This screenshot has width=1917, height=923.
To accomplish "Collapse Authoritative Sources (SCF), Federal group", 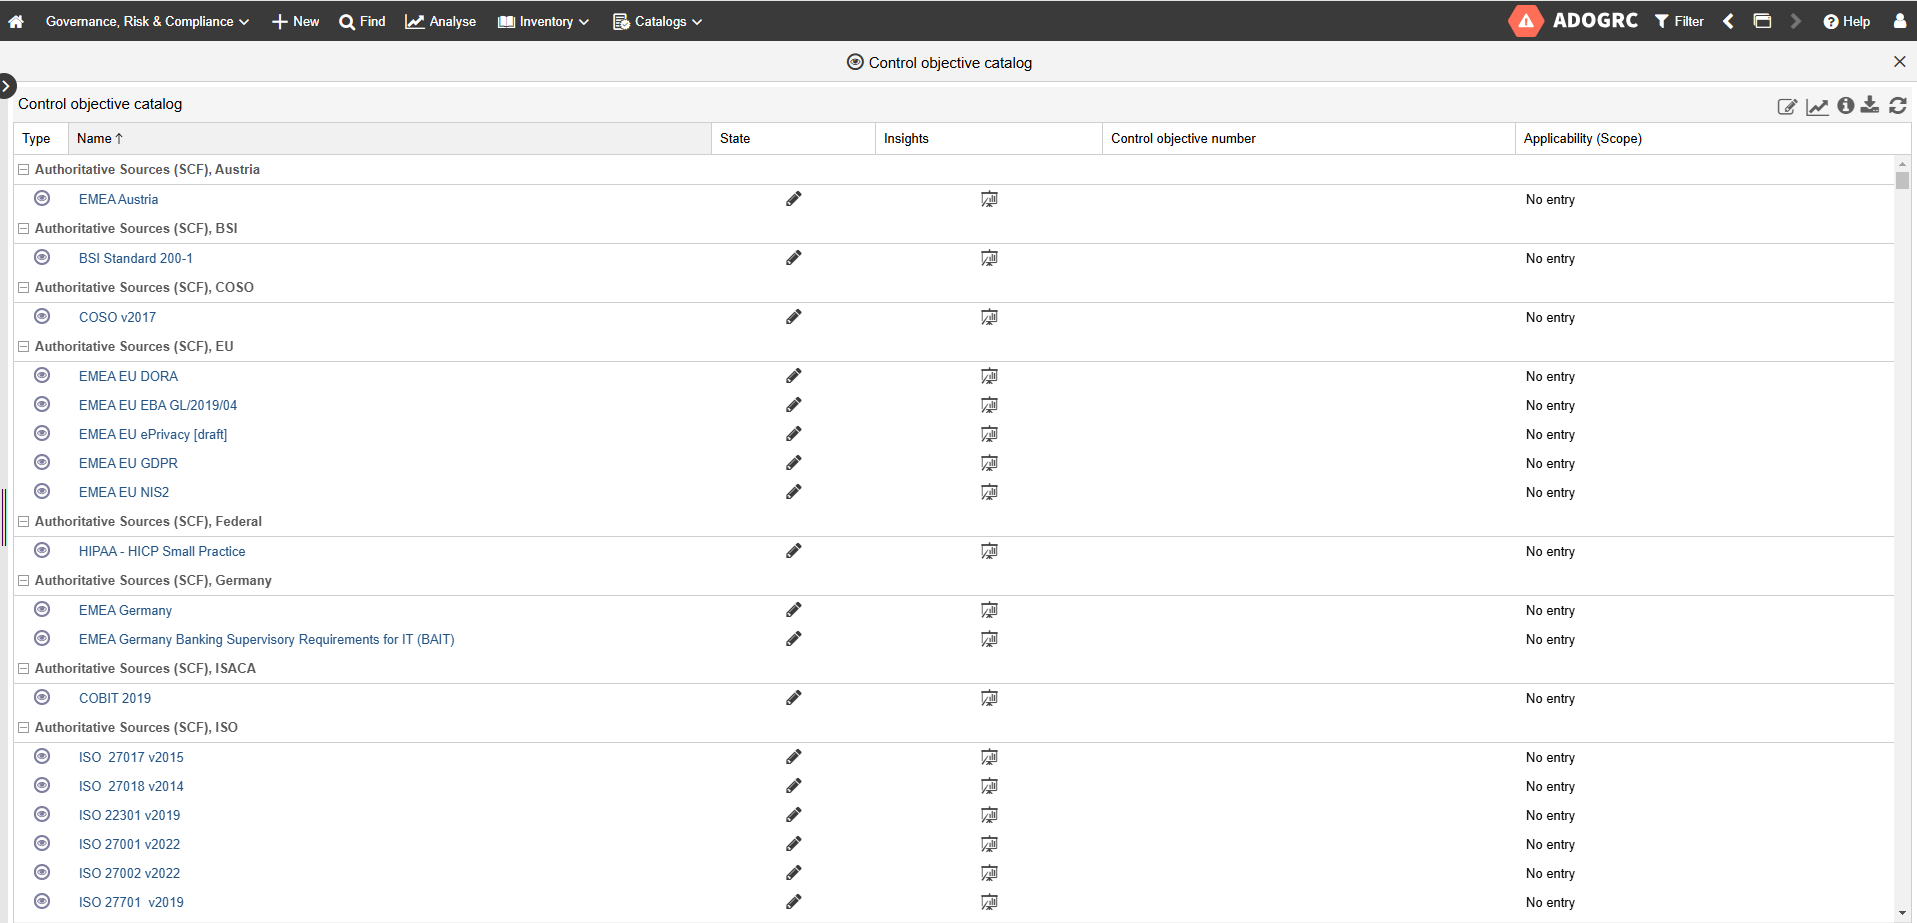I will pos(23,522).
